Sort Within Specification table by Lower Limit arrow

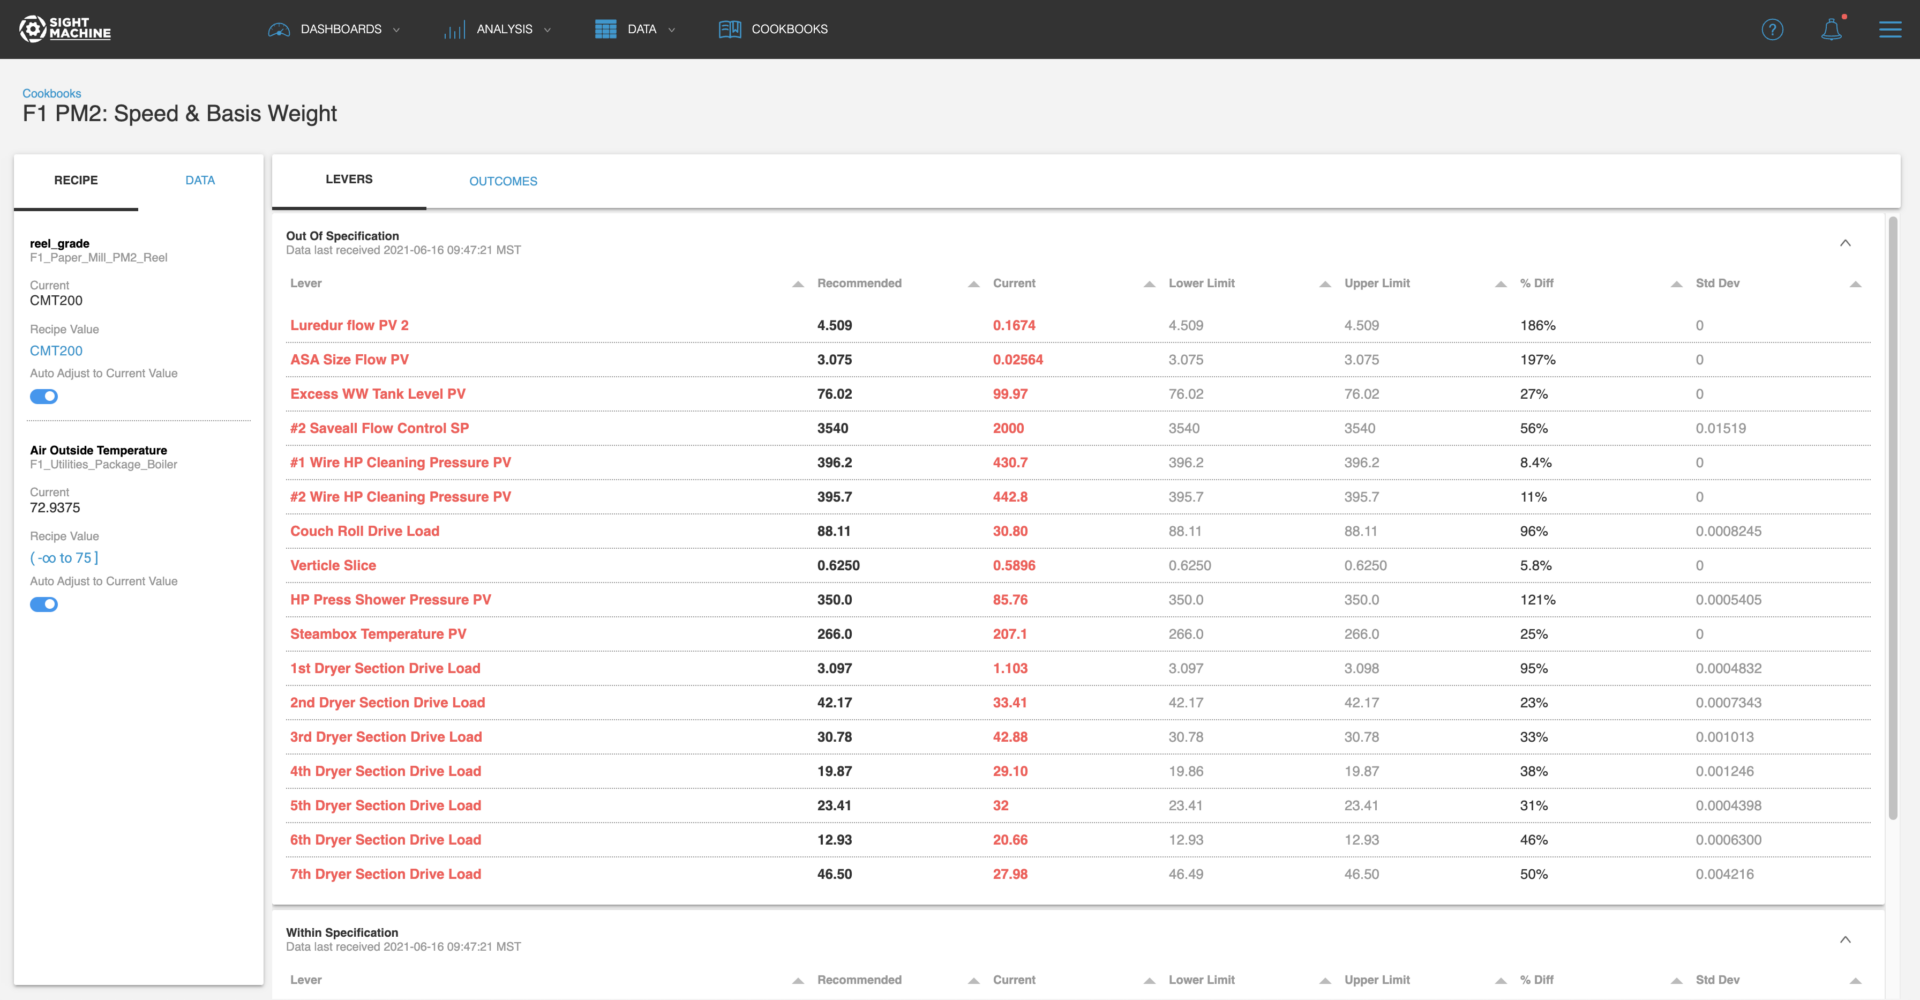pos(1325,981)
